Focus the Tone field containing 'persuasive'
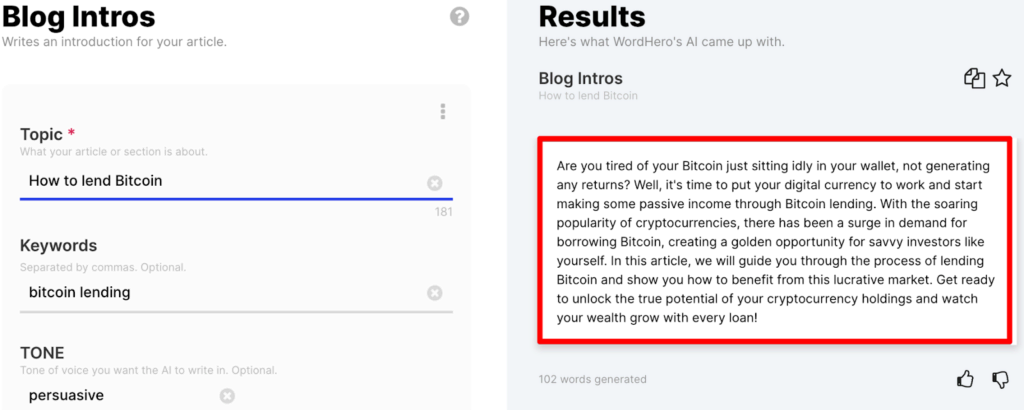The width and height of the screenshot is (1024, 410). [120, 395]
